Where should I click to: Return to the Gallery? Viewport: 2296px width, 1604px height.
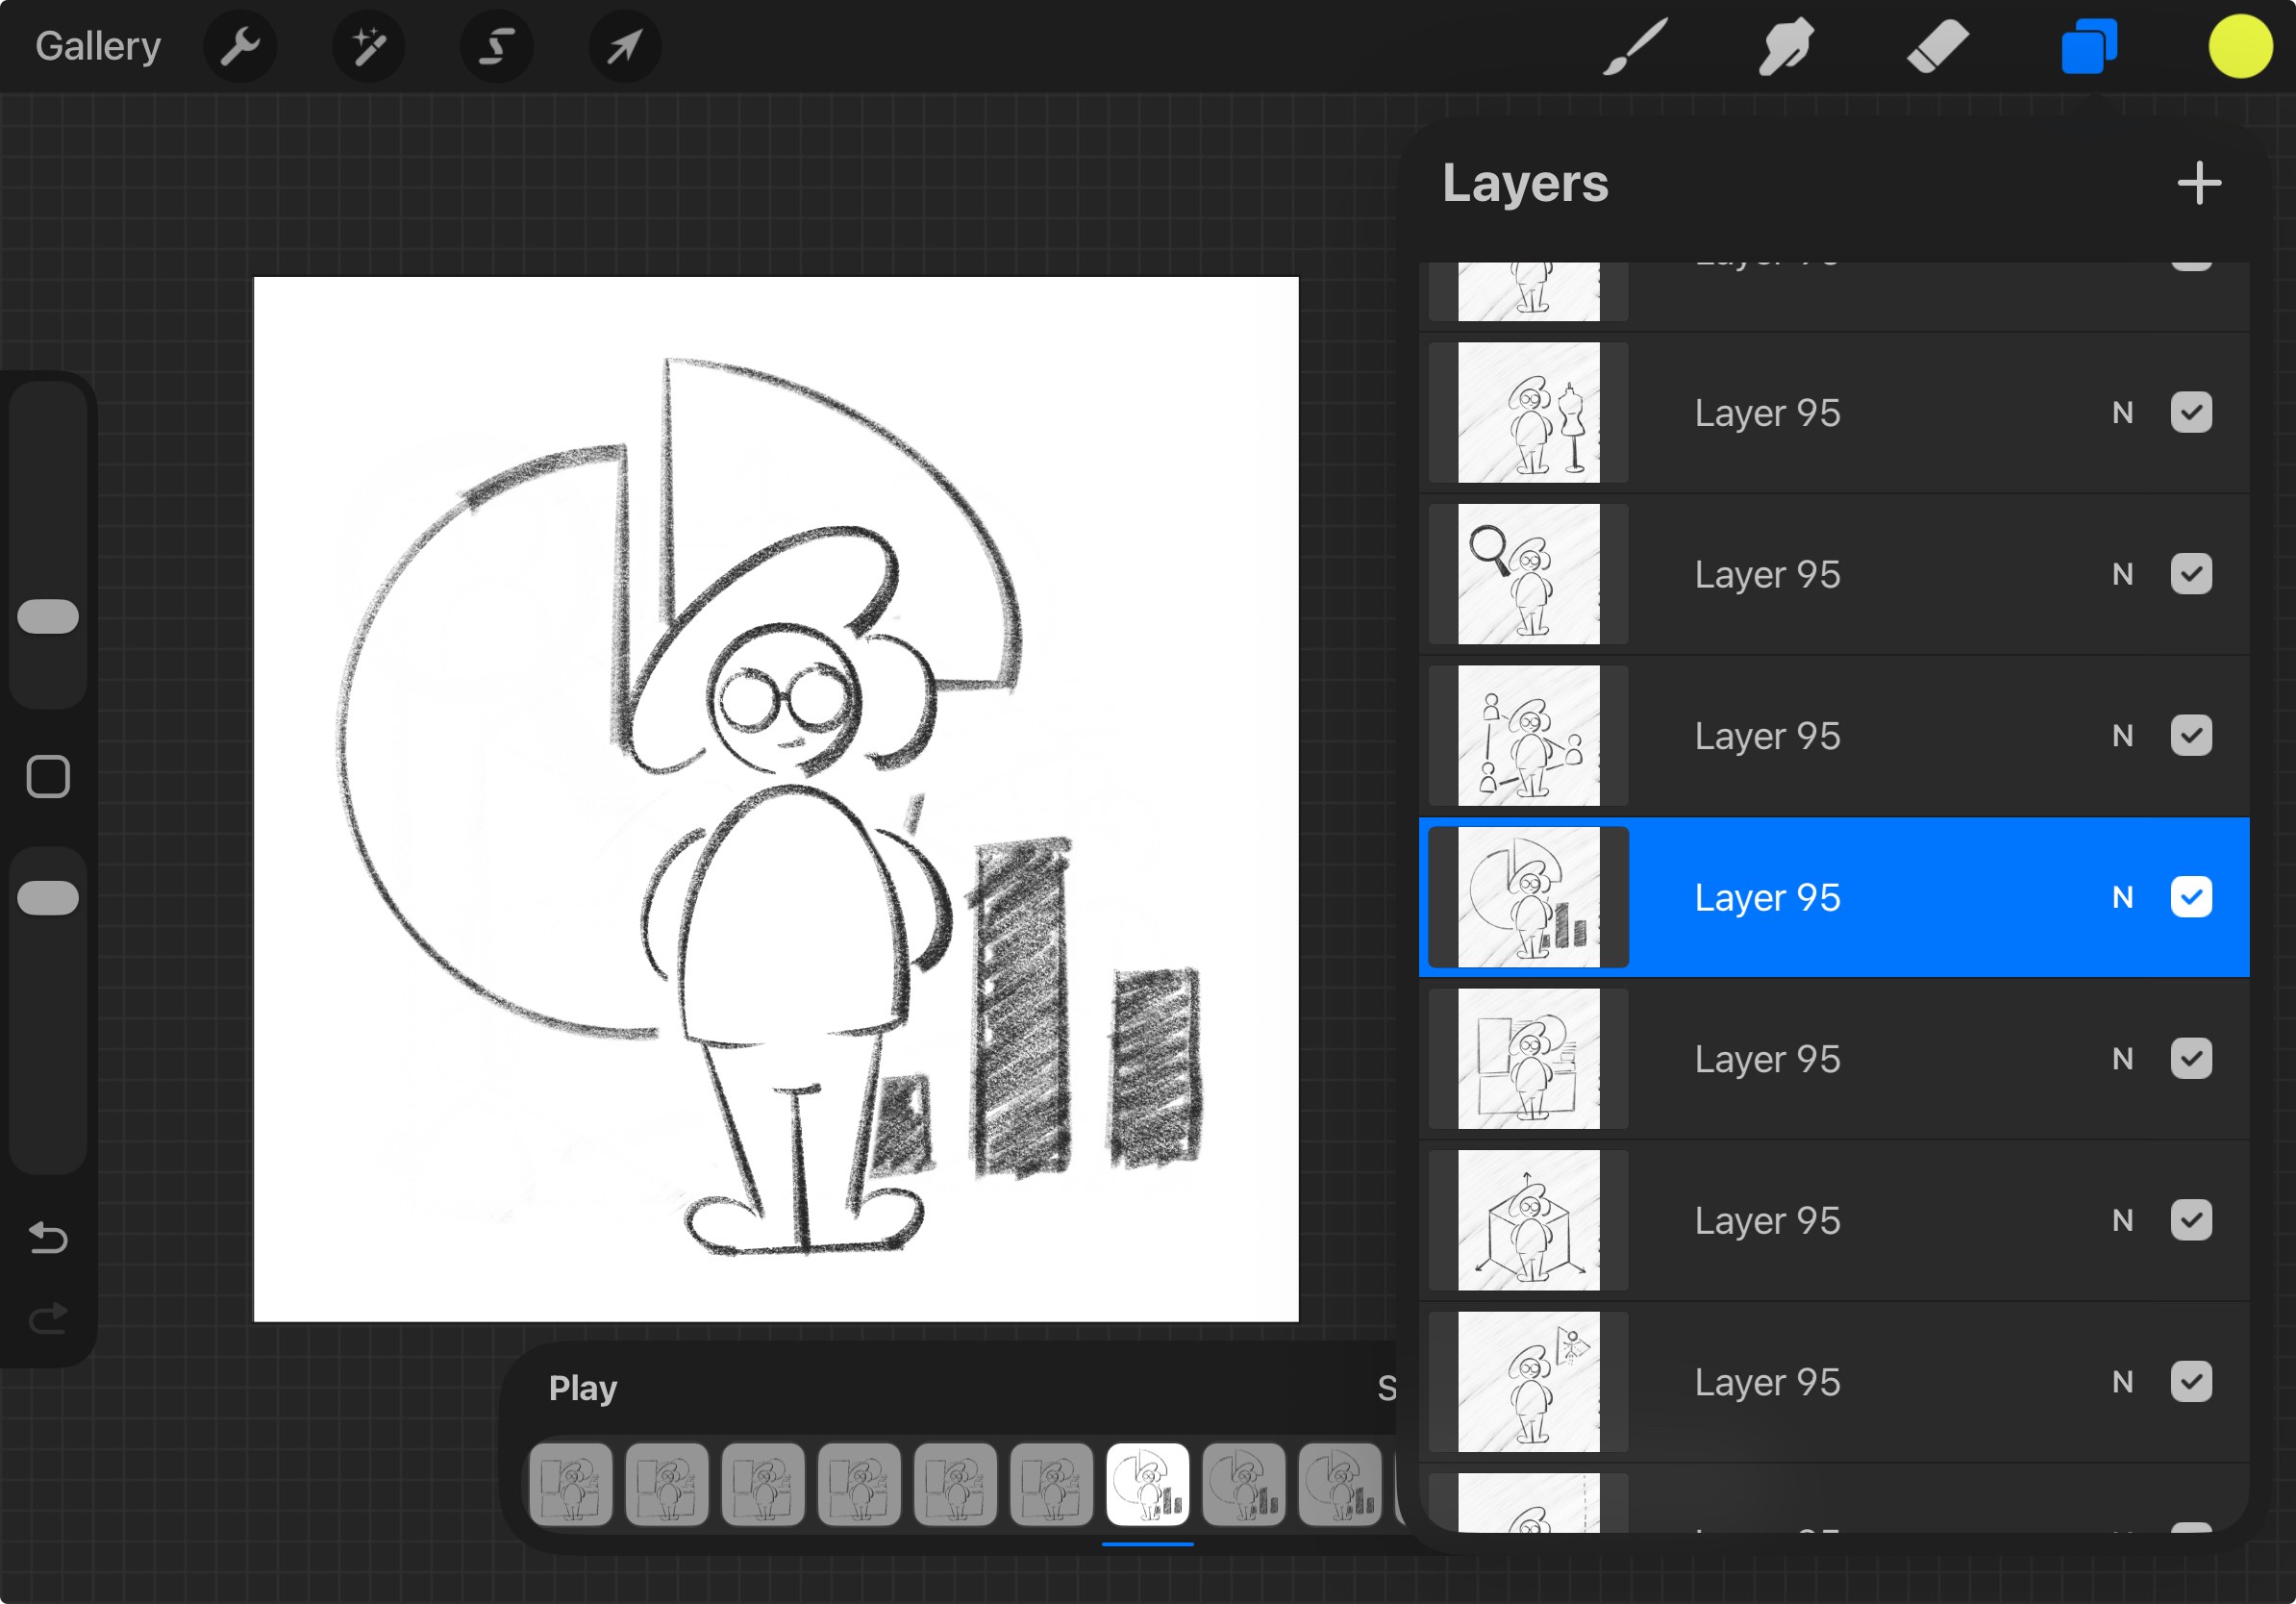coord(98,46)
